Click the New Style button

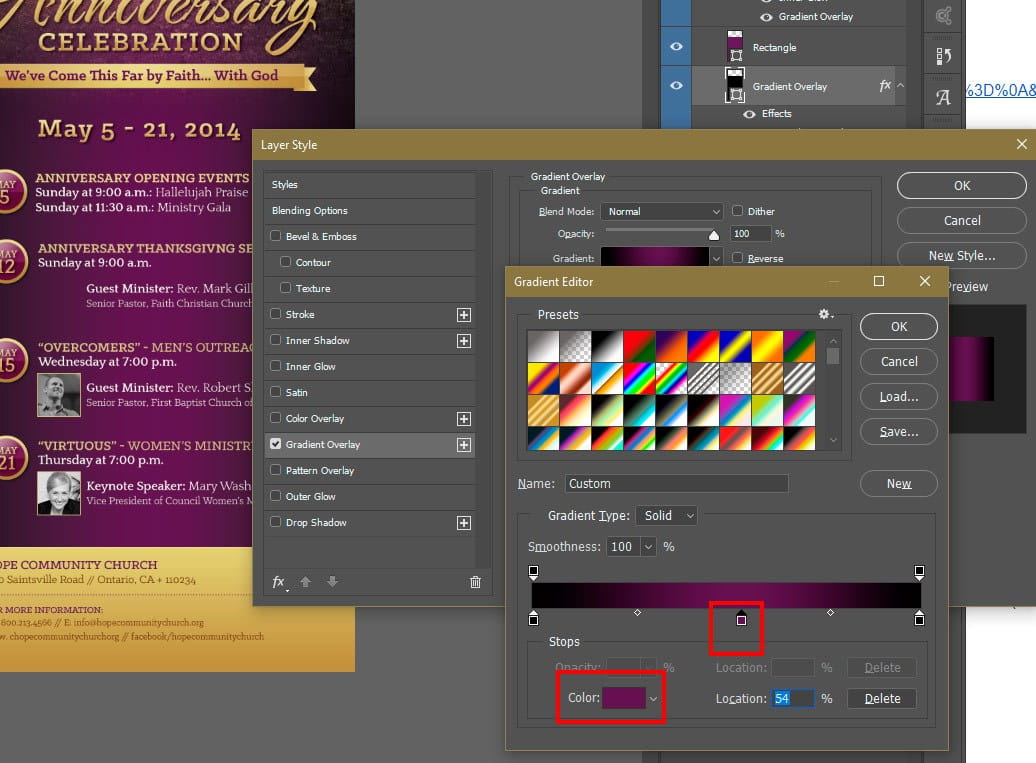(x=961, y=255)
